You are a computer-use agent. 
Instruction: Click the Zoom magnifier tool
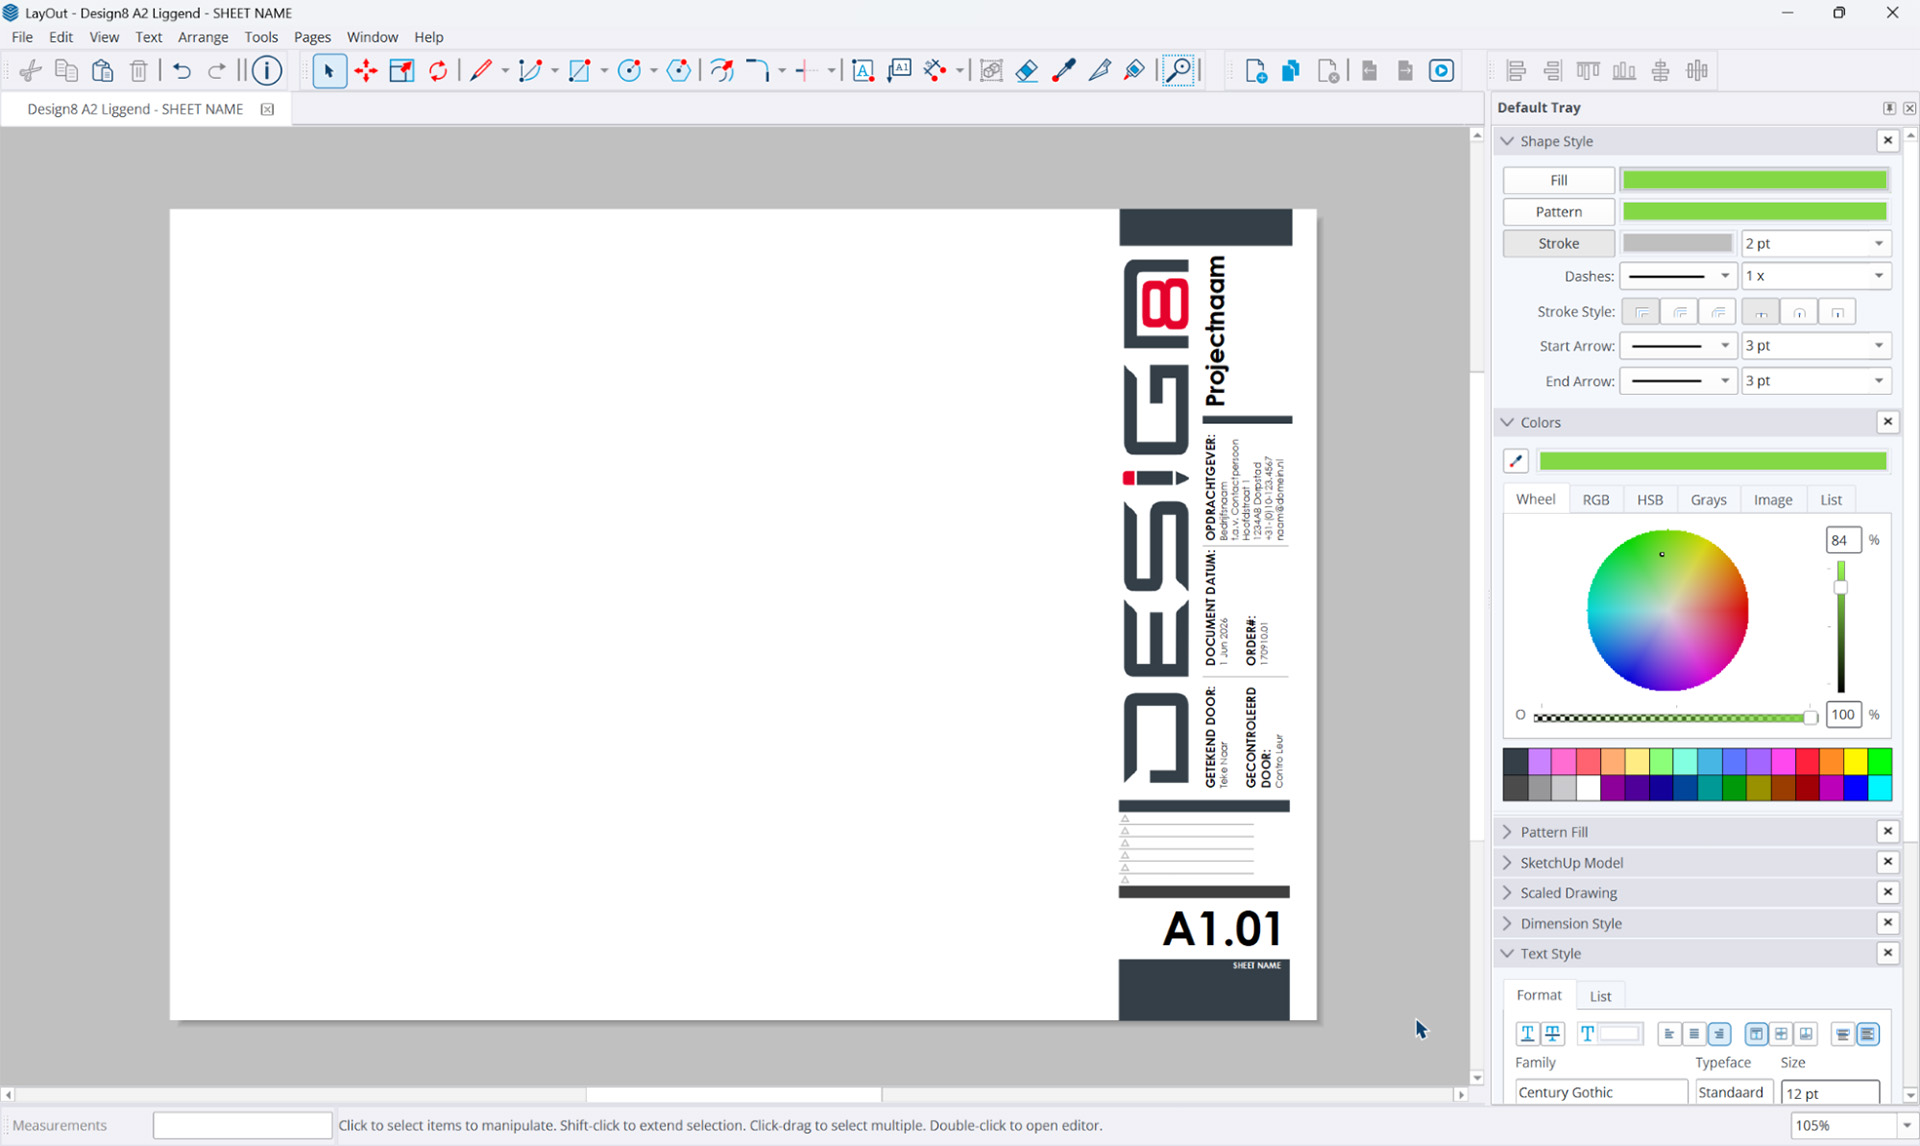point(1180,71)
